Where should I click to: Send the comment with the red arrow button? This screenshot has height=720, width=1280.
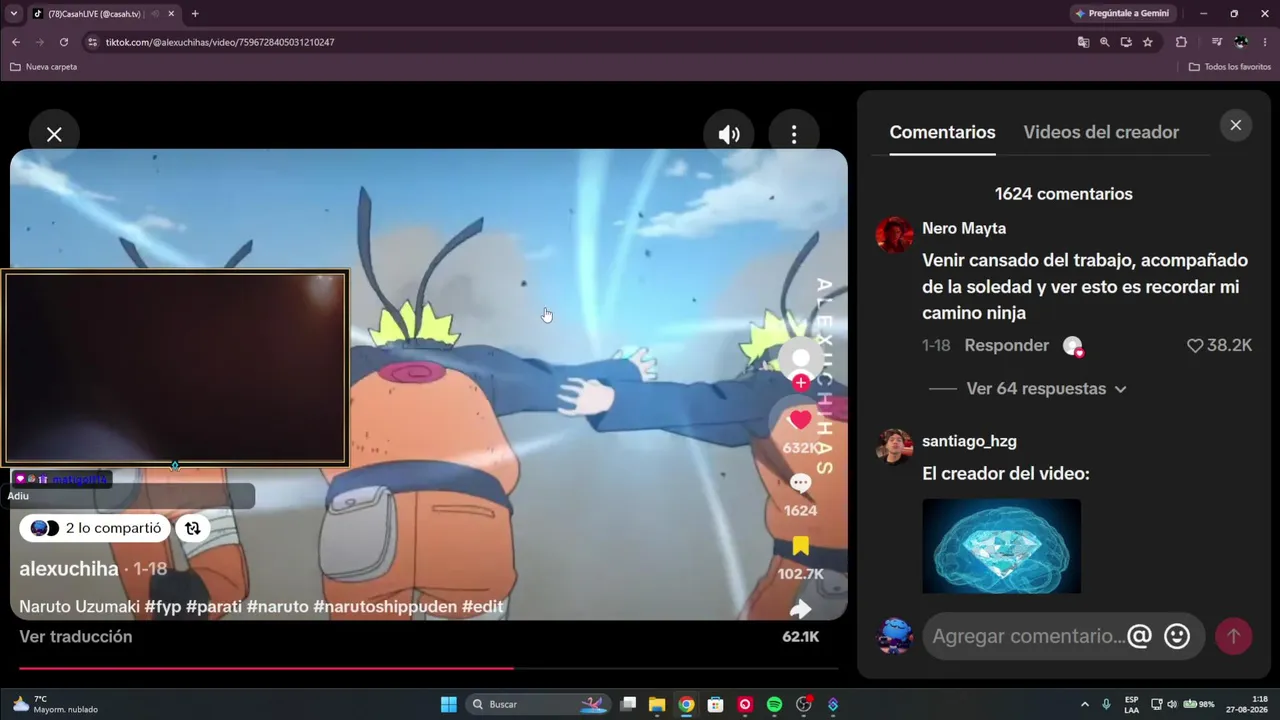1233,636
